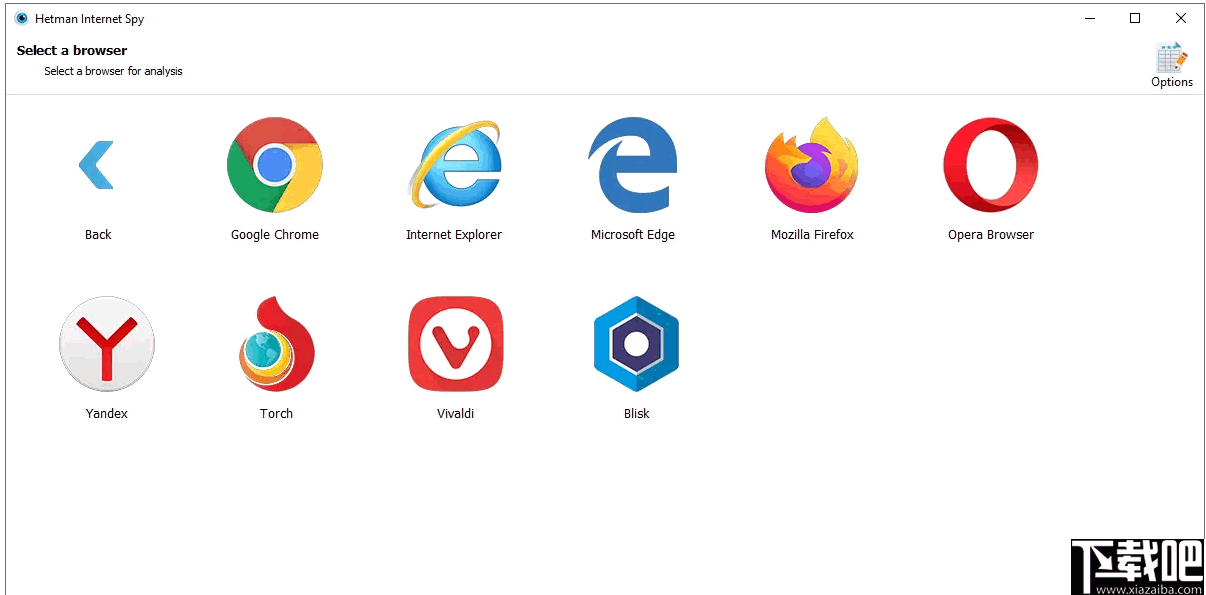1206x595 pixels.
Task: Click the "Torch" label
Action: coord(277,414)
